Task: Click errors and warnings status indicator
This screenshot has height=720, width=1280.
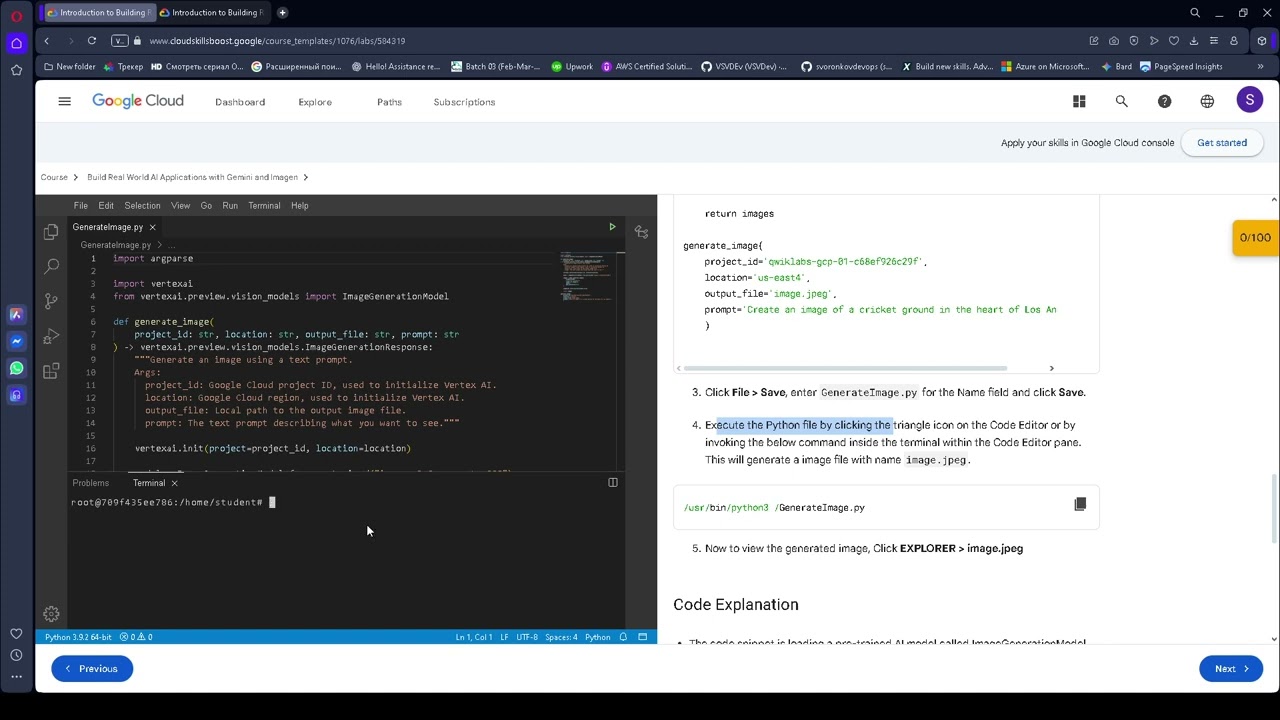Action: tap(136, 637)
